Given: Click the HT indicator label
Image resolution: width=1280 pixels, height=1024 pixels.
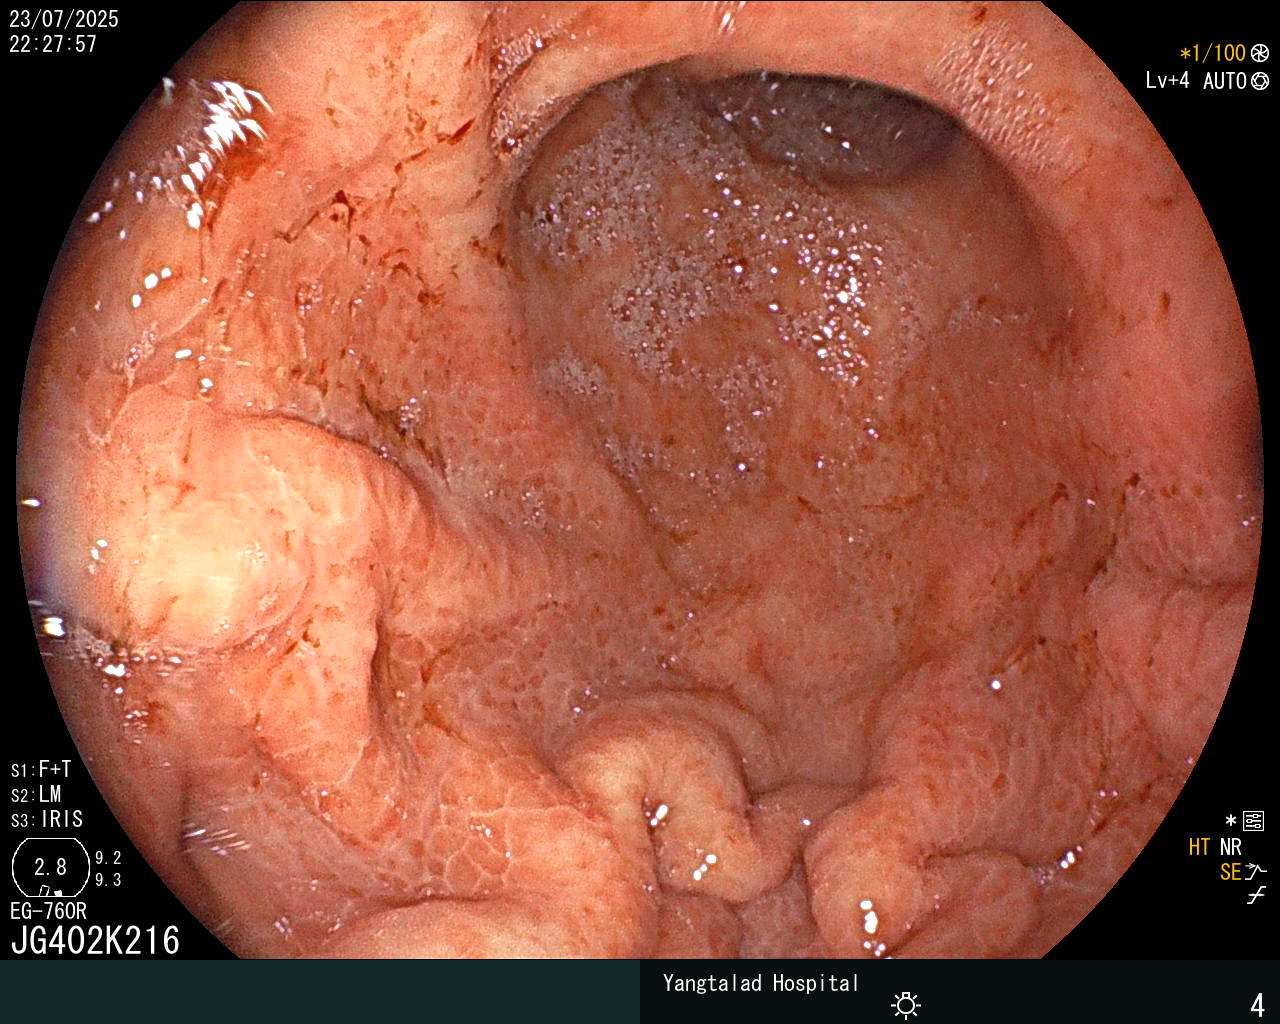Looking at the screenshot, I should (1199, 847).
